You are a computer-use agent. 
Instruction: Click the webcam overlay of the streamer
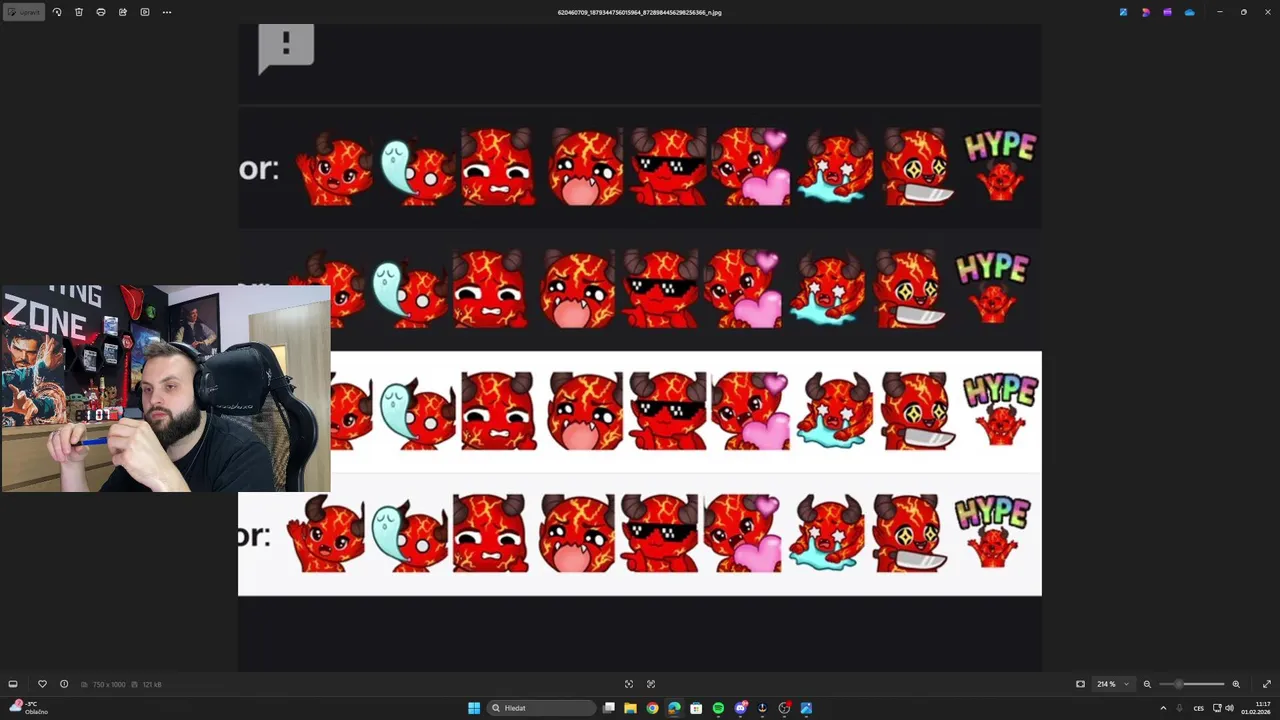(166, 389)
